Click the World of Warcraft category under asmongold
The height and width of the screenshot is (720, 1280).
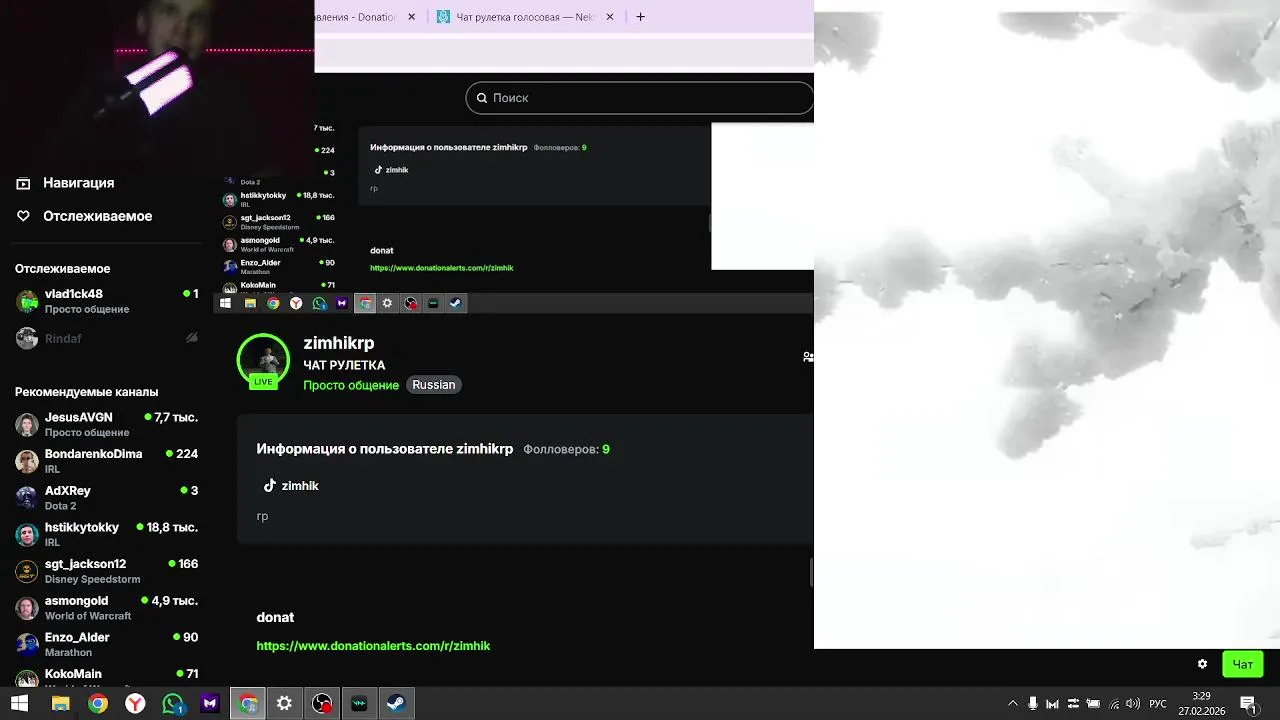click(x=88, y=616)
